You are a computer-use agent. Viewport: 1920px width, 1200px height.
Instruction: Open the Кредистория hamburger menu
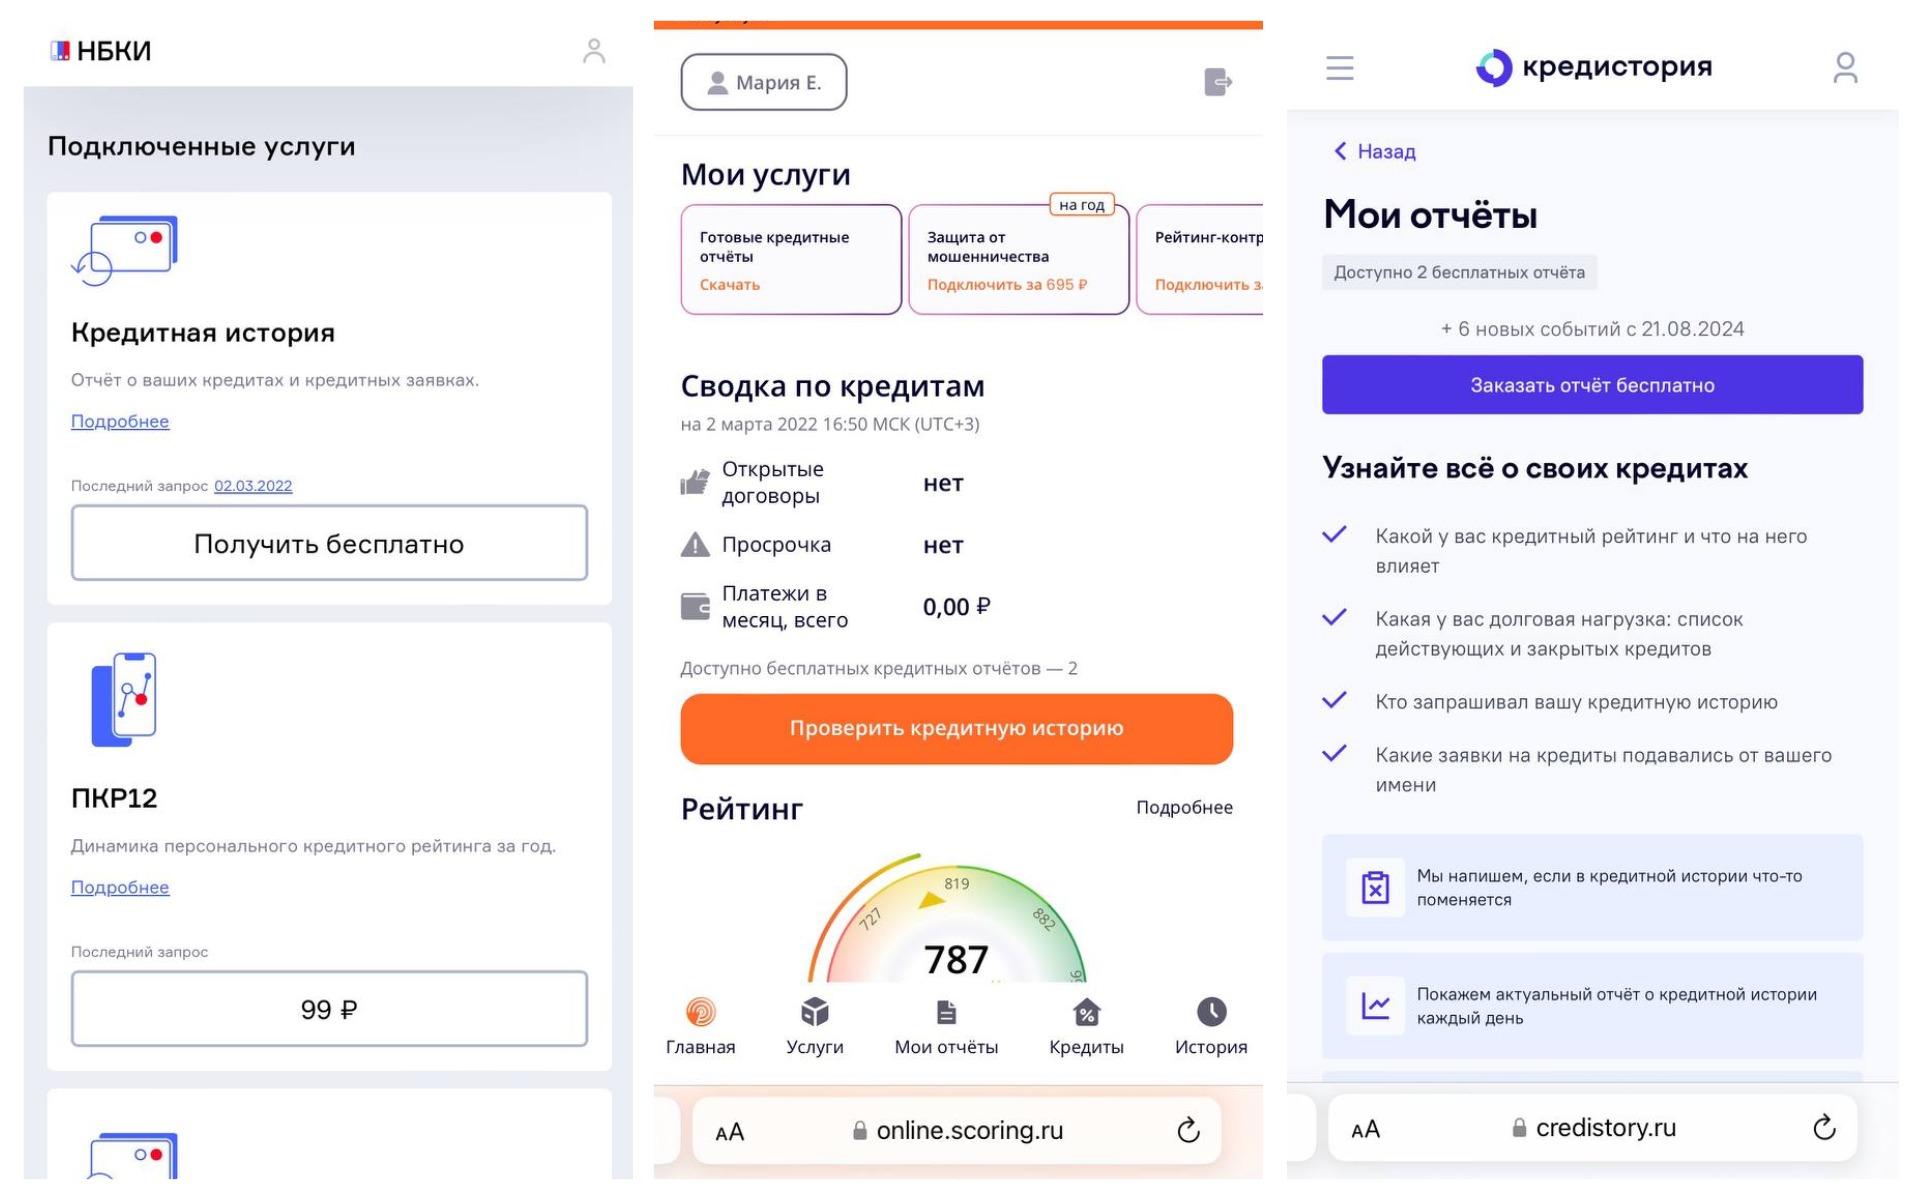1339,68
